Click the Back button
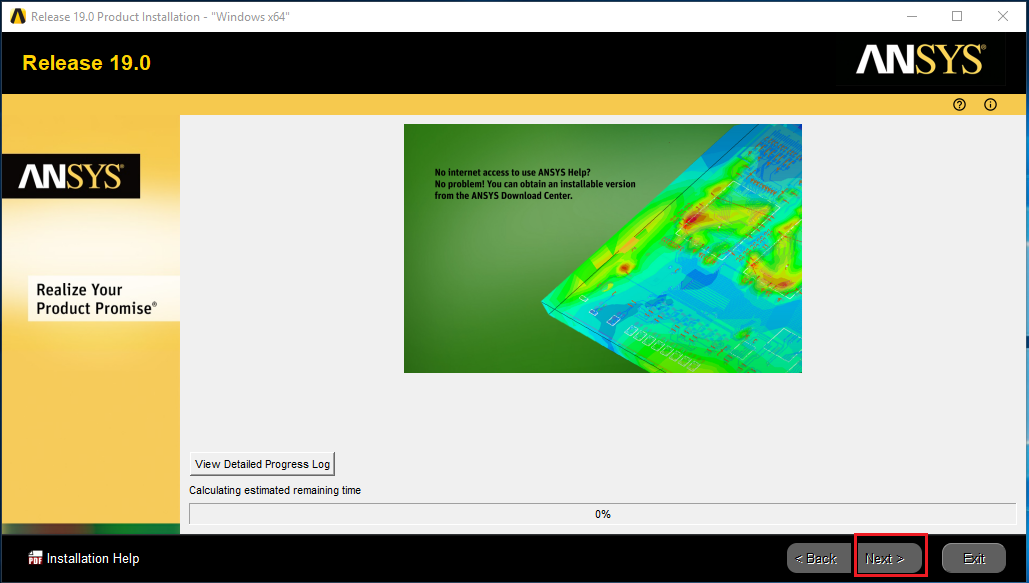This screenshot has width=1029, height=583. [818, 559]
